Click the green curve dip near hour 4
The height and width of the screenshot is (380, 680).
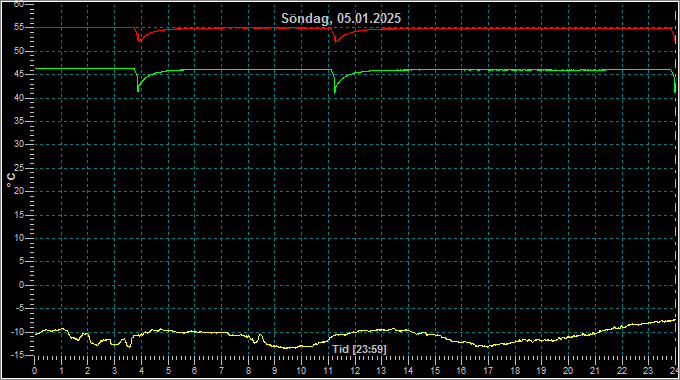coord(138,89)
